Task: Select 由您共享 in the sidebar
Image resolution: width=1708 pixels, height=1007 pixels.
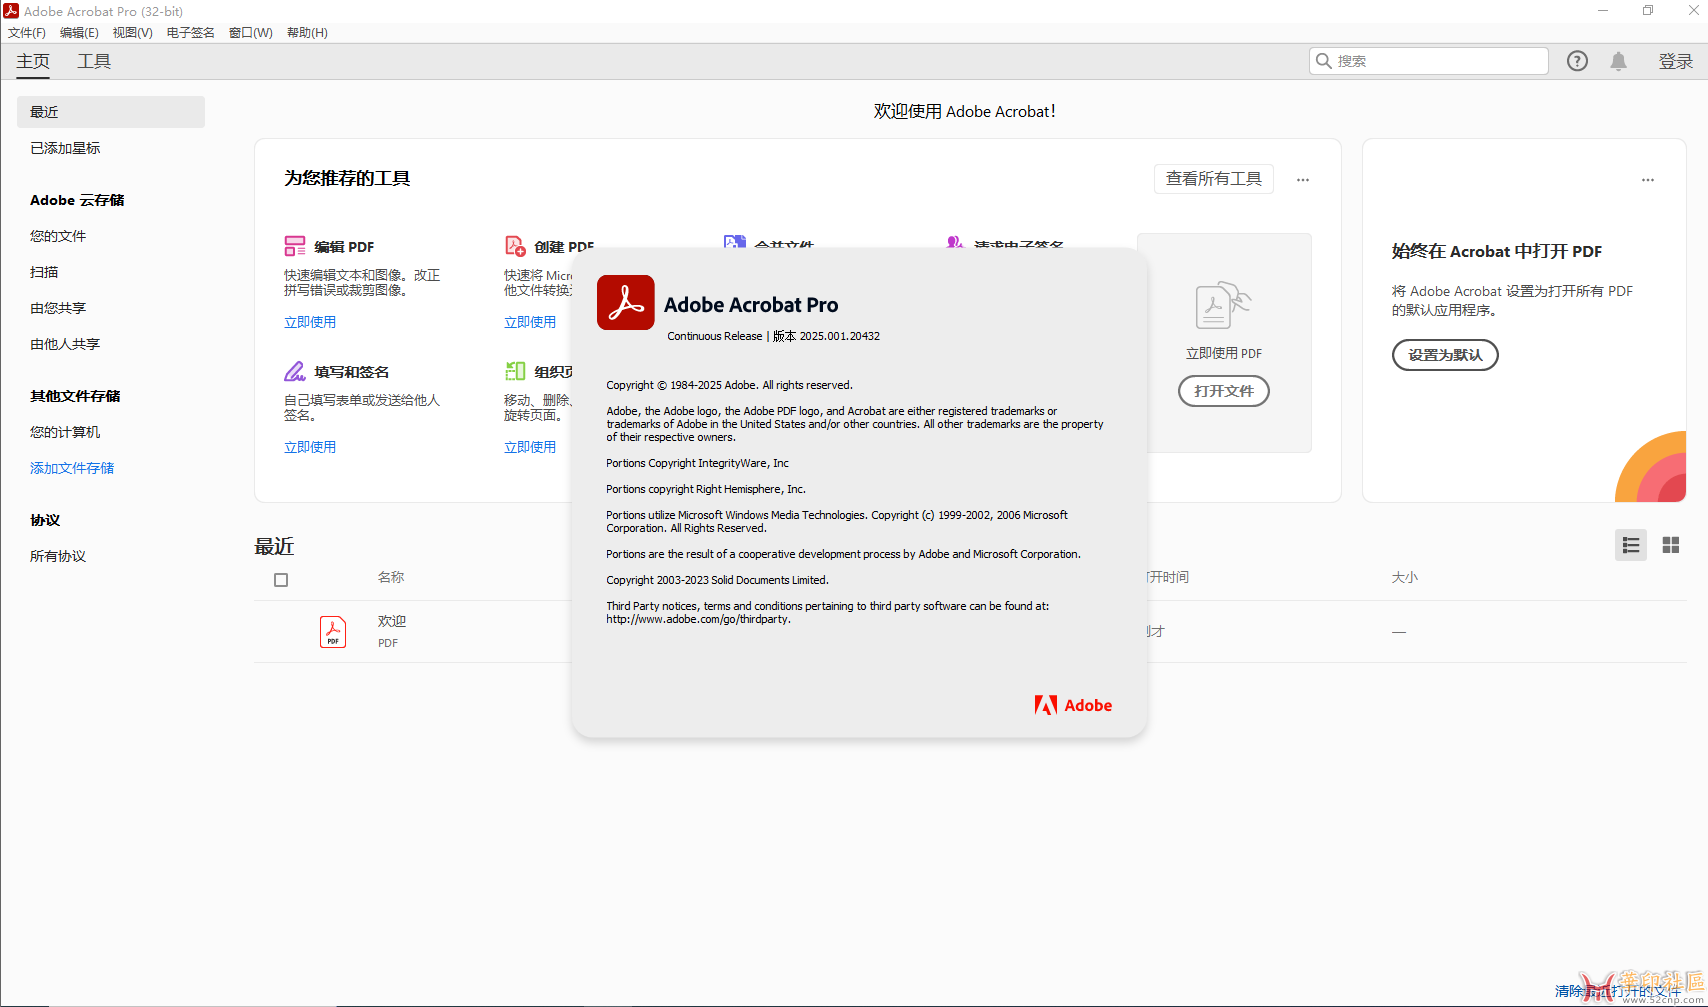Action: 58,308
